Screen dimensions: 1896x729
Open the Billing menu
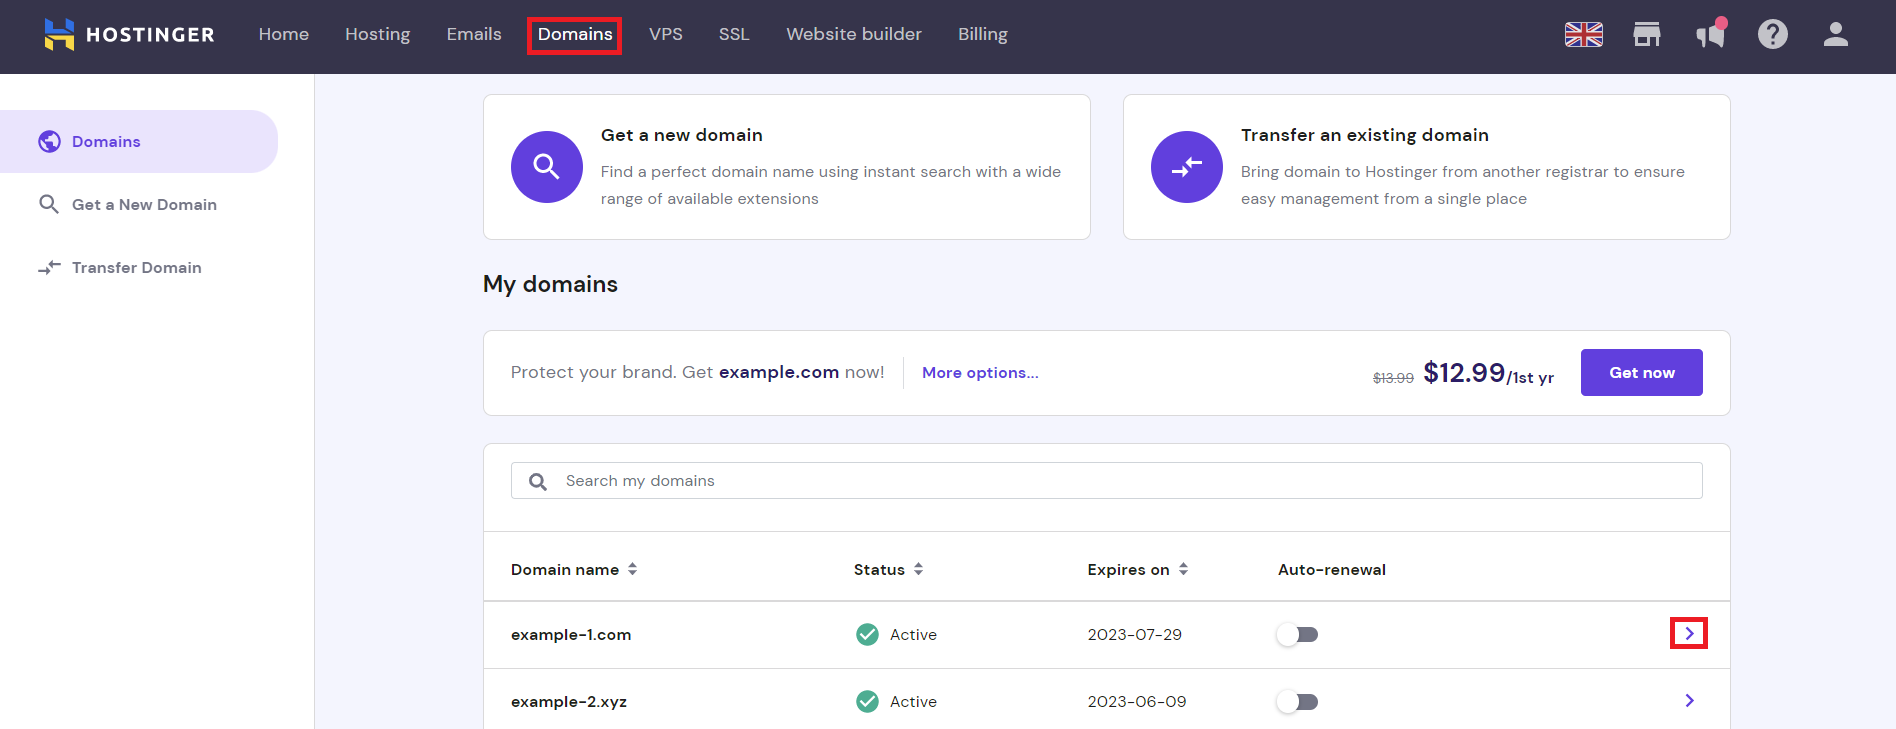point(983,34)
